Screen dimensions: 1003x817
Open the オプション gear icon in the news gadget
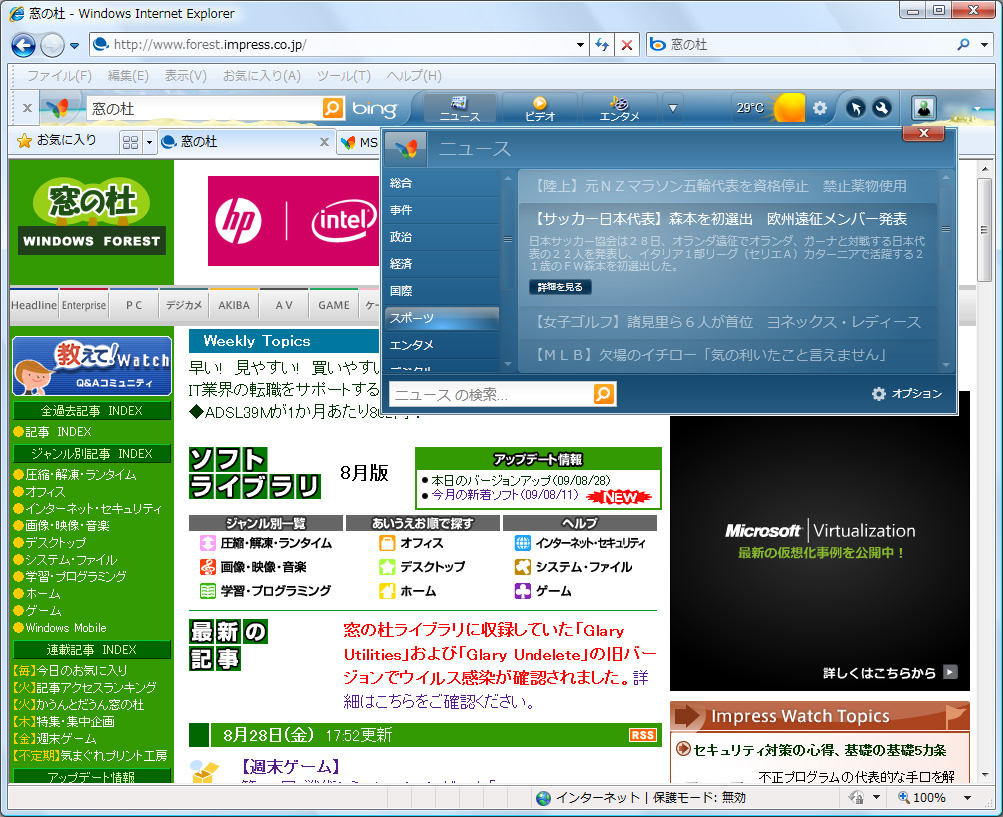pyautogui.click(x=880, y=395)
